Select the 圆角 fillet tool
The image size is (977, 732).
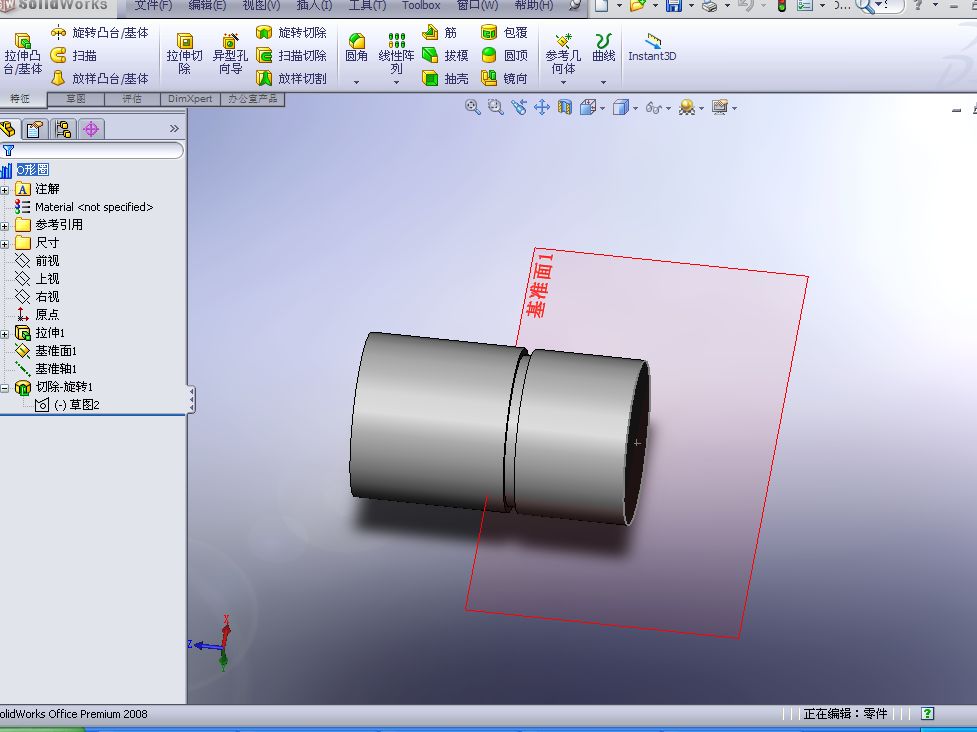pos(356,47)
